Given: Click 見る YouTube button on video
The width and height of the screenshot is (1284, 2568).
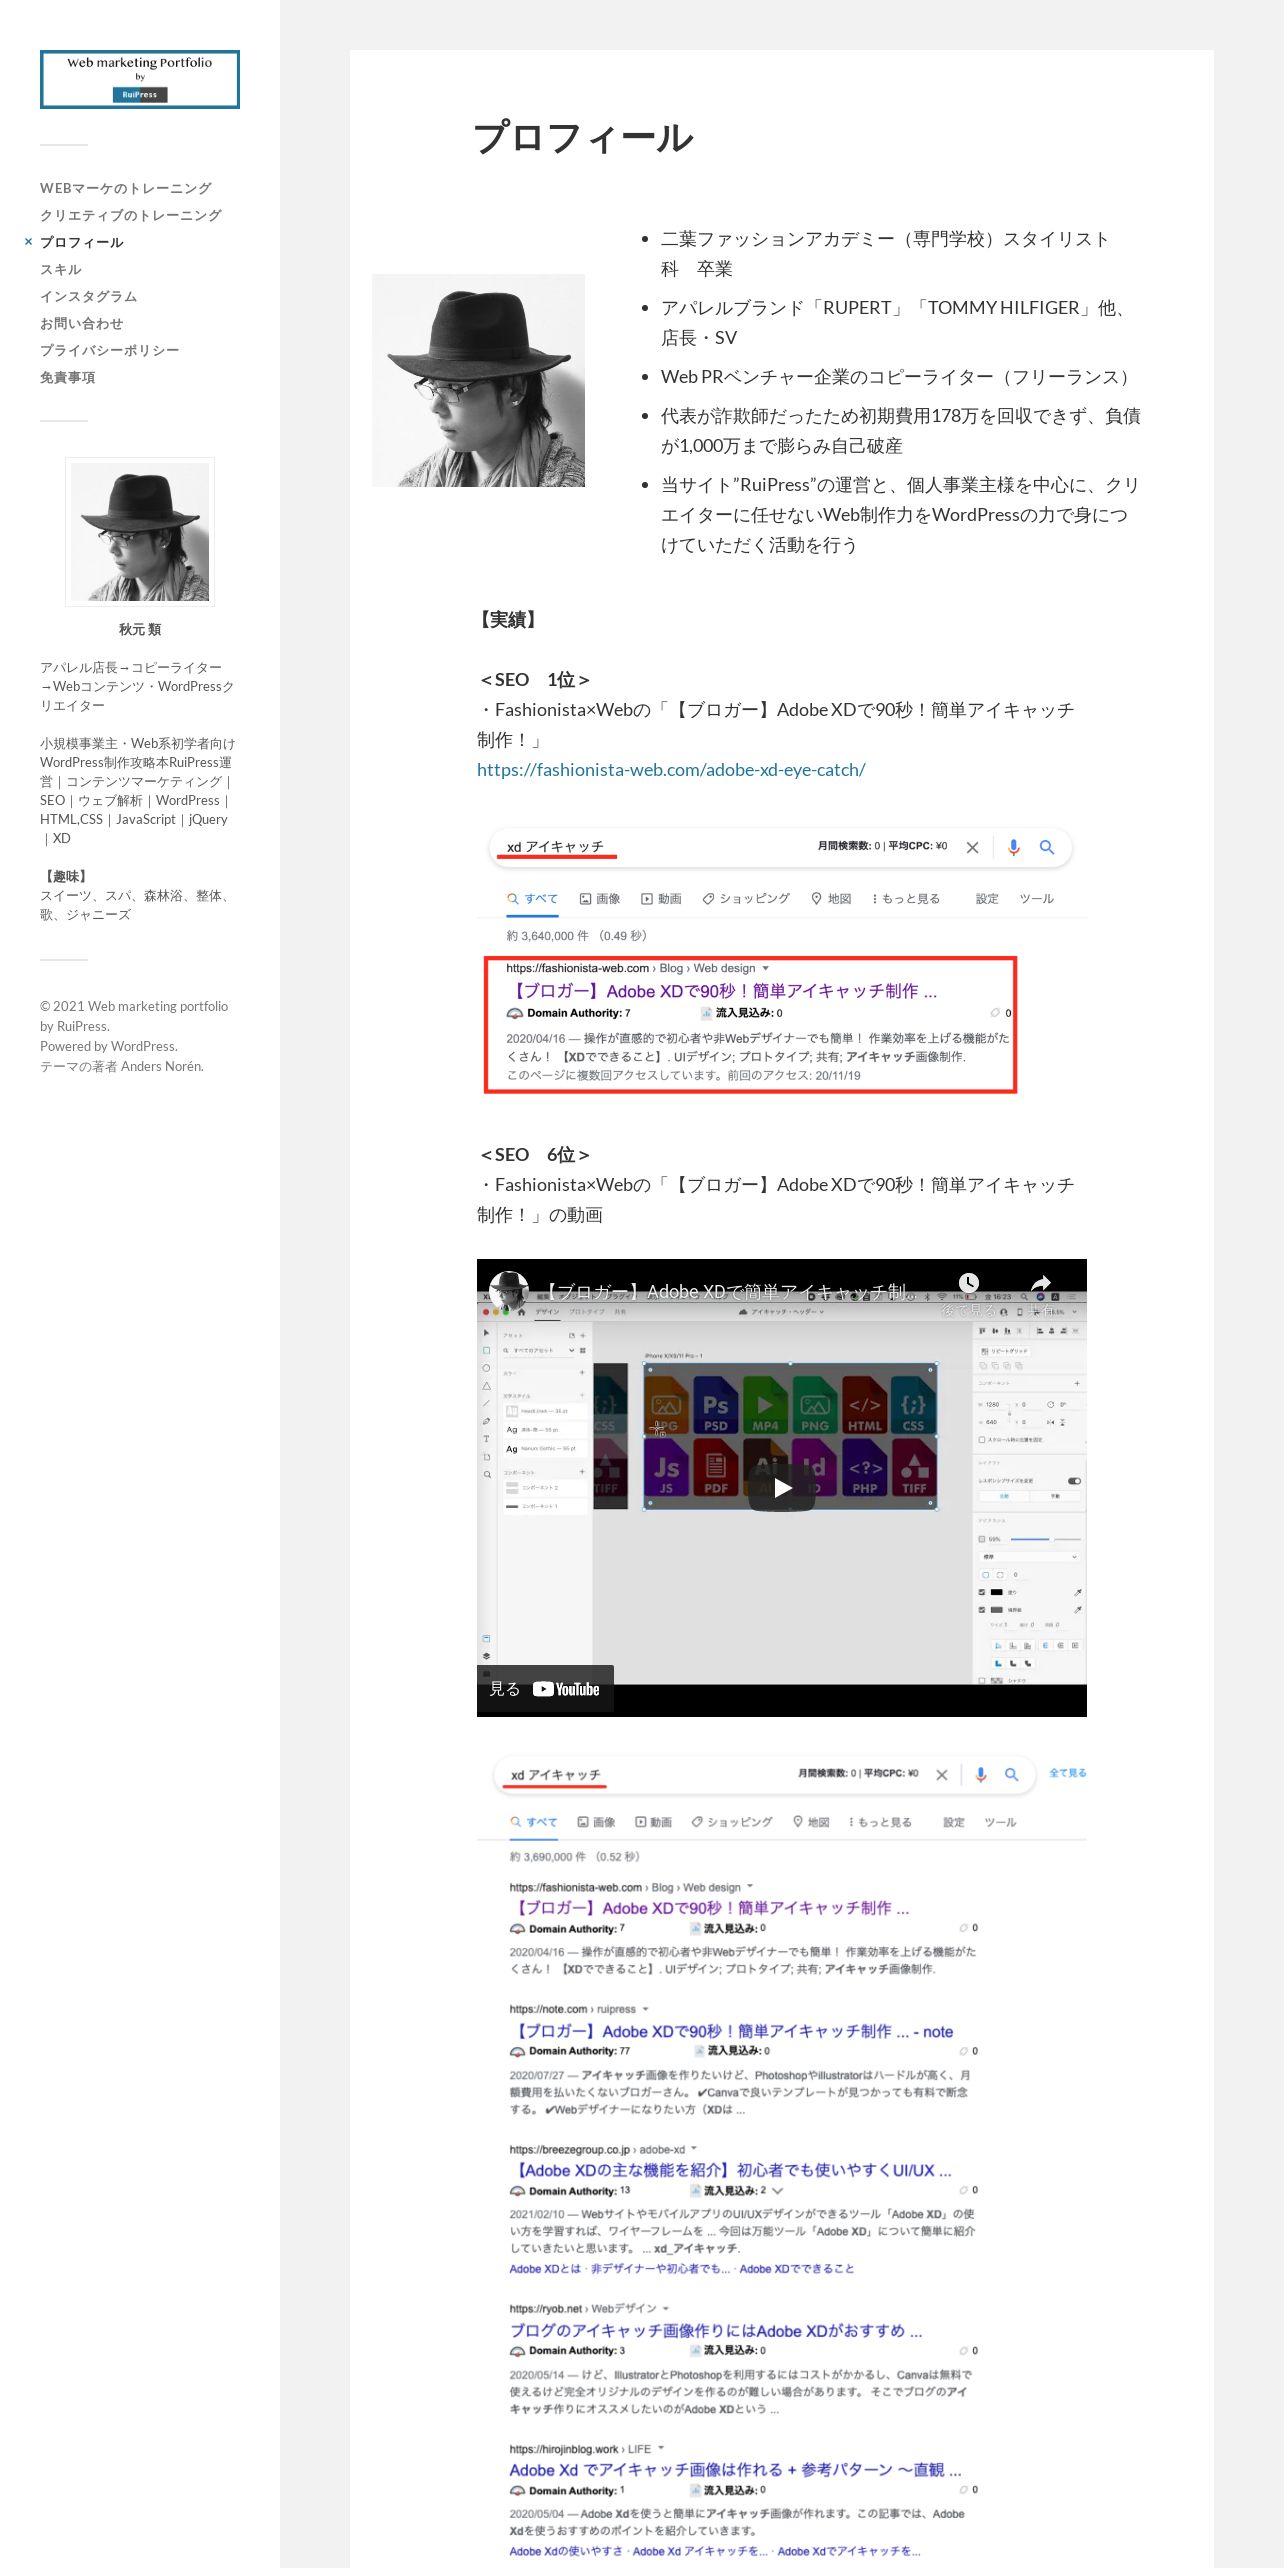Looking at the screenshot, I should 545,1689.
